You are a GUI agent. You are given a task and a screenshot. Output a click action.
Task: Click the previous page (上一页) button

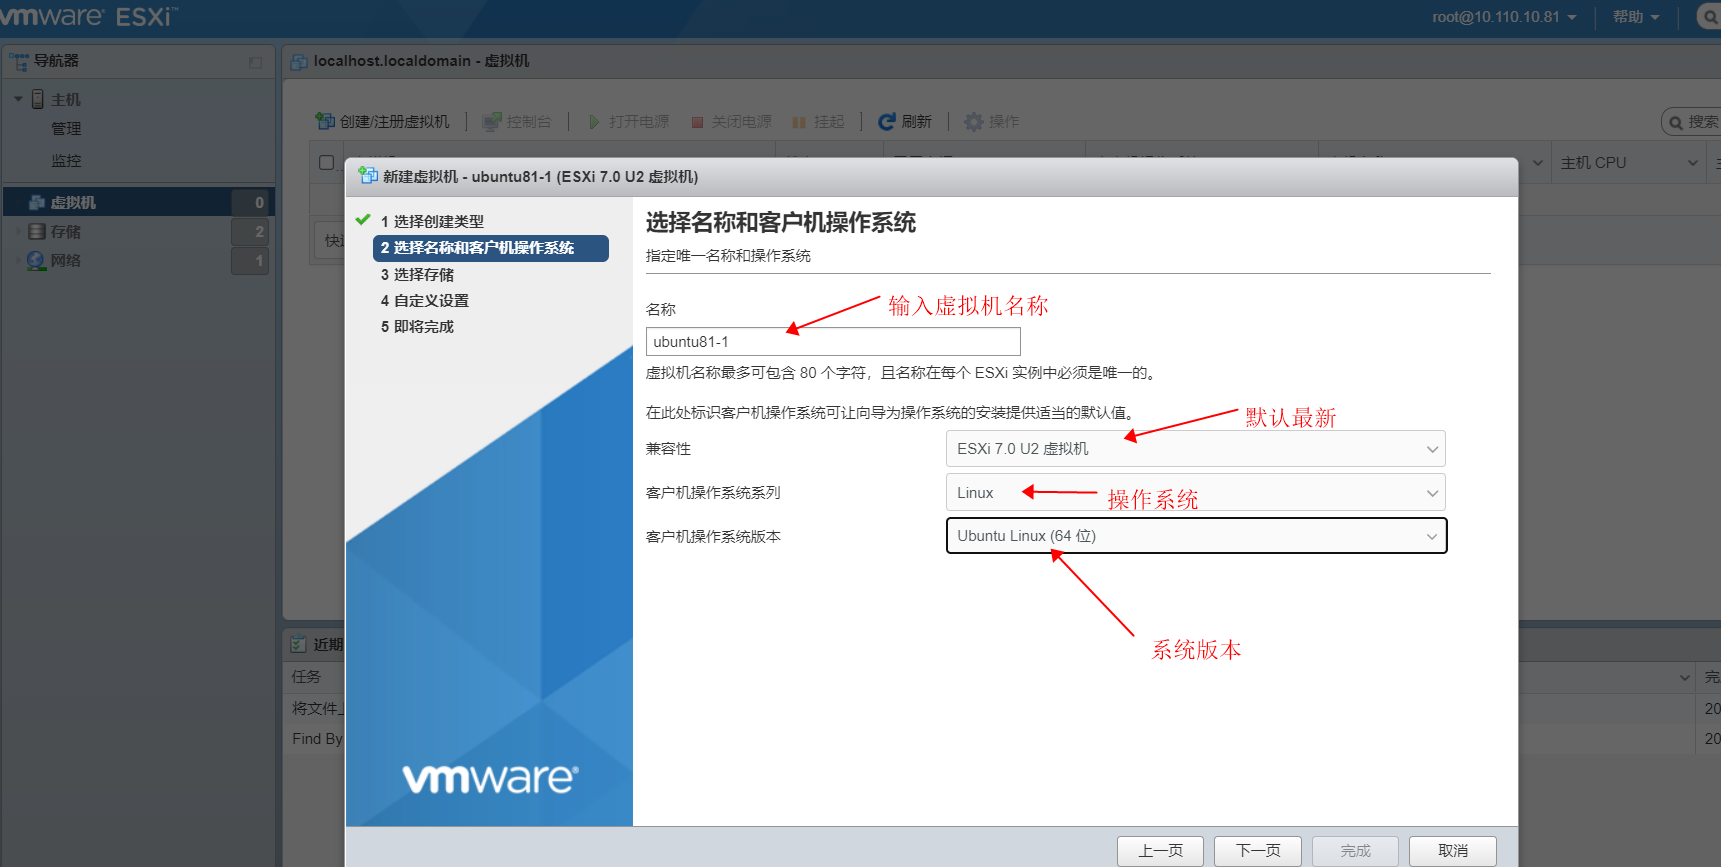click(1160, 851)
